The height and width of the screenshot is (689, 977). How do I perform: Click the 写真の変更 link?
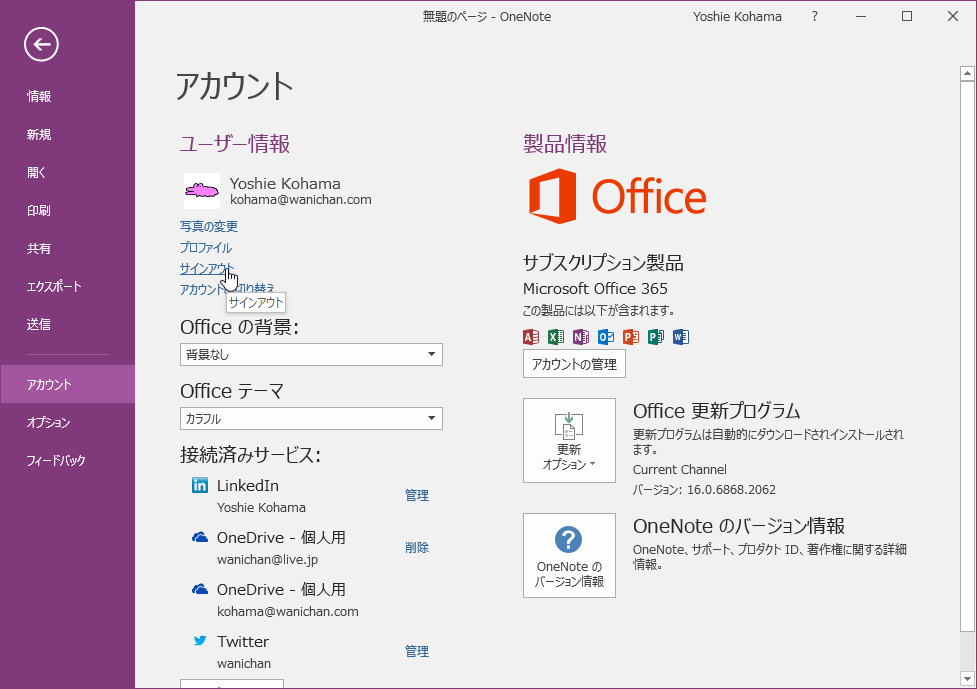click(209, 226)
